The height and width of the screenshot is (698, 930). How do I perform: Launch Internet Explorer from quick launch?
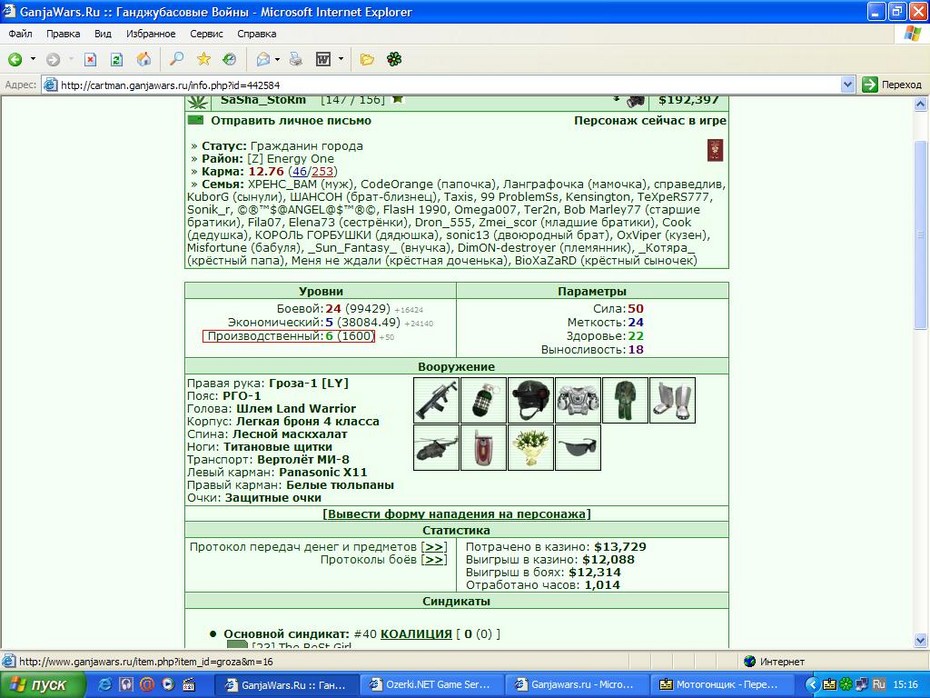(x=105, y=684)
